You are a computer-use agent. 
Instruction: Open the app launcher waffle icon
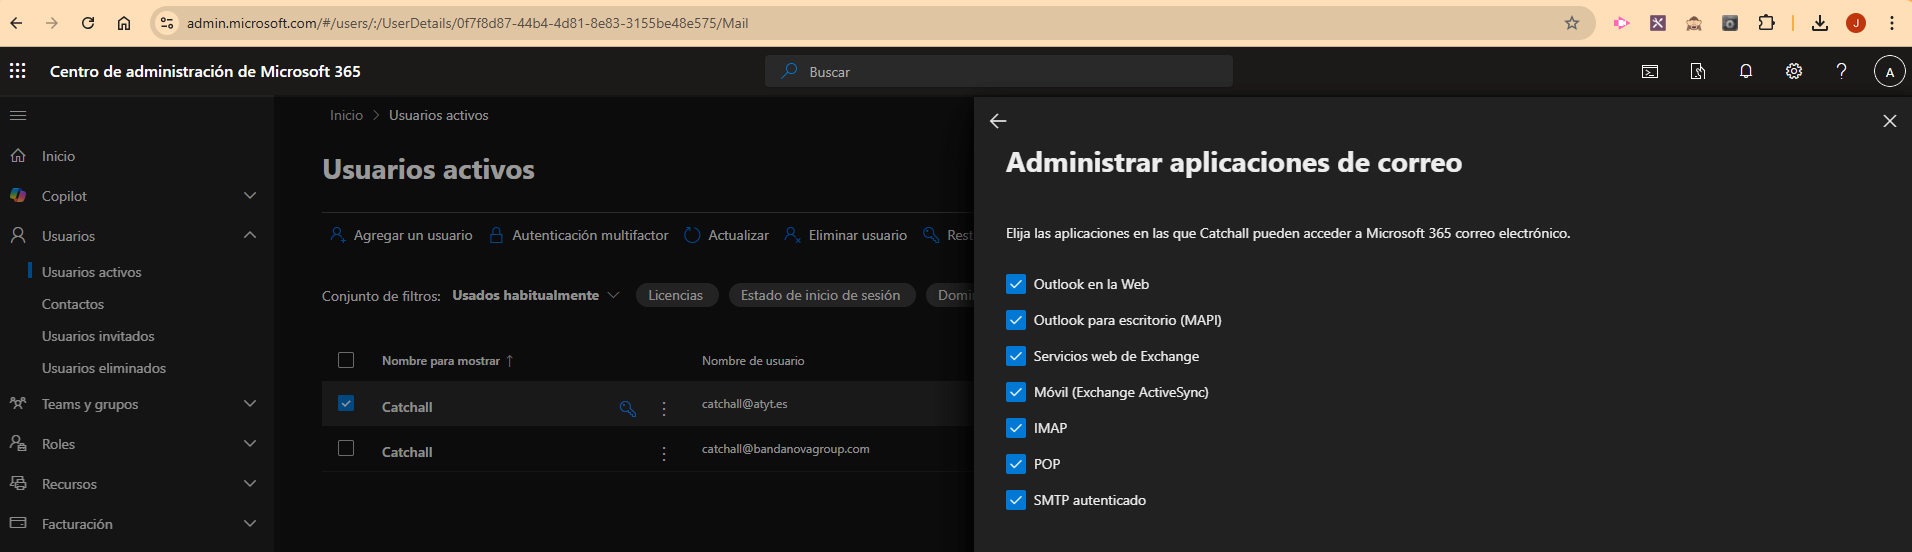(18, 71)
